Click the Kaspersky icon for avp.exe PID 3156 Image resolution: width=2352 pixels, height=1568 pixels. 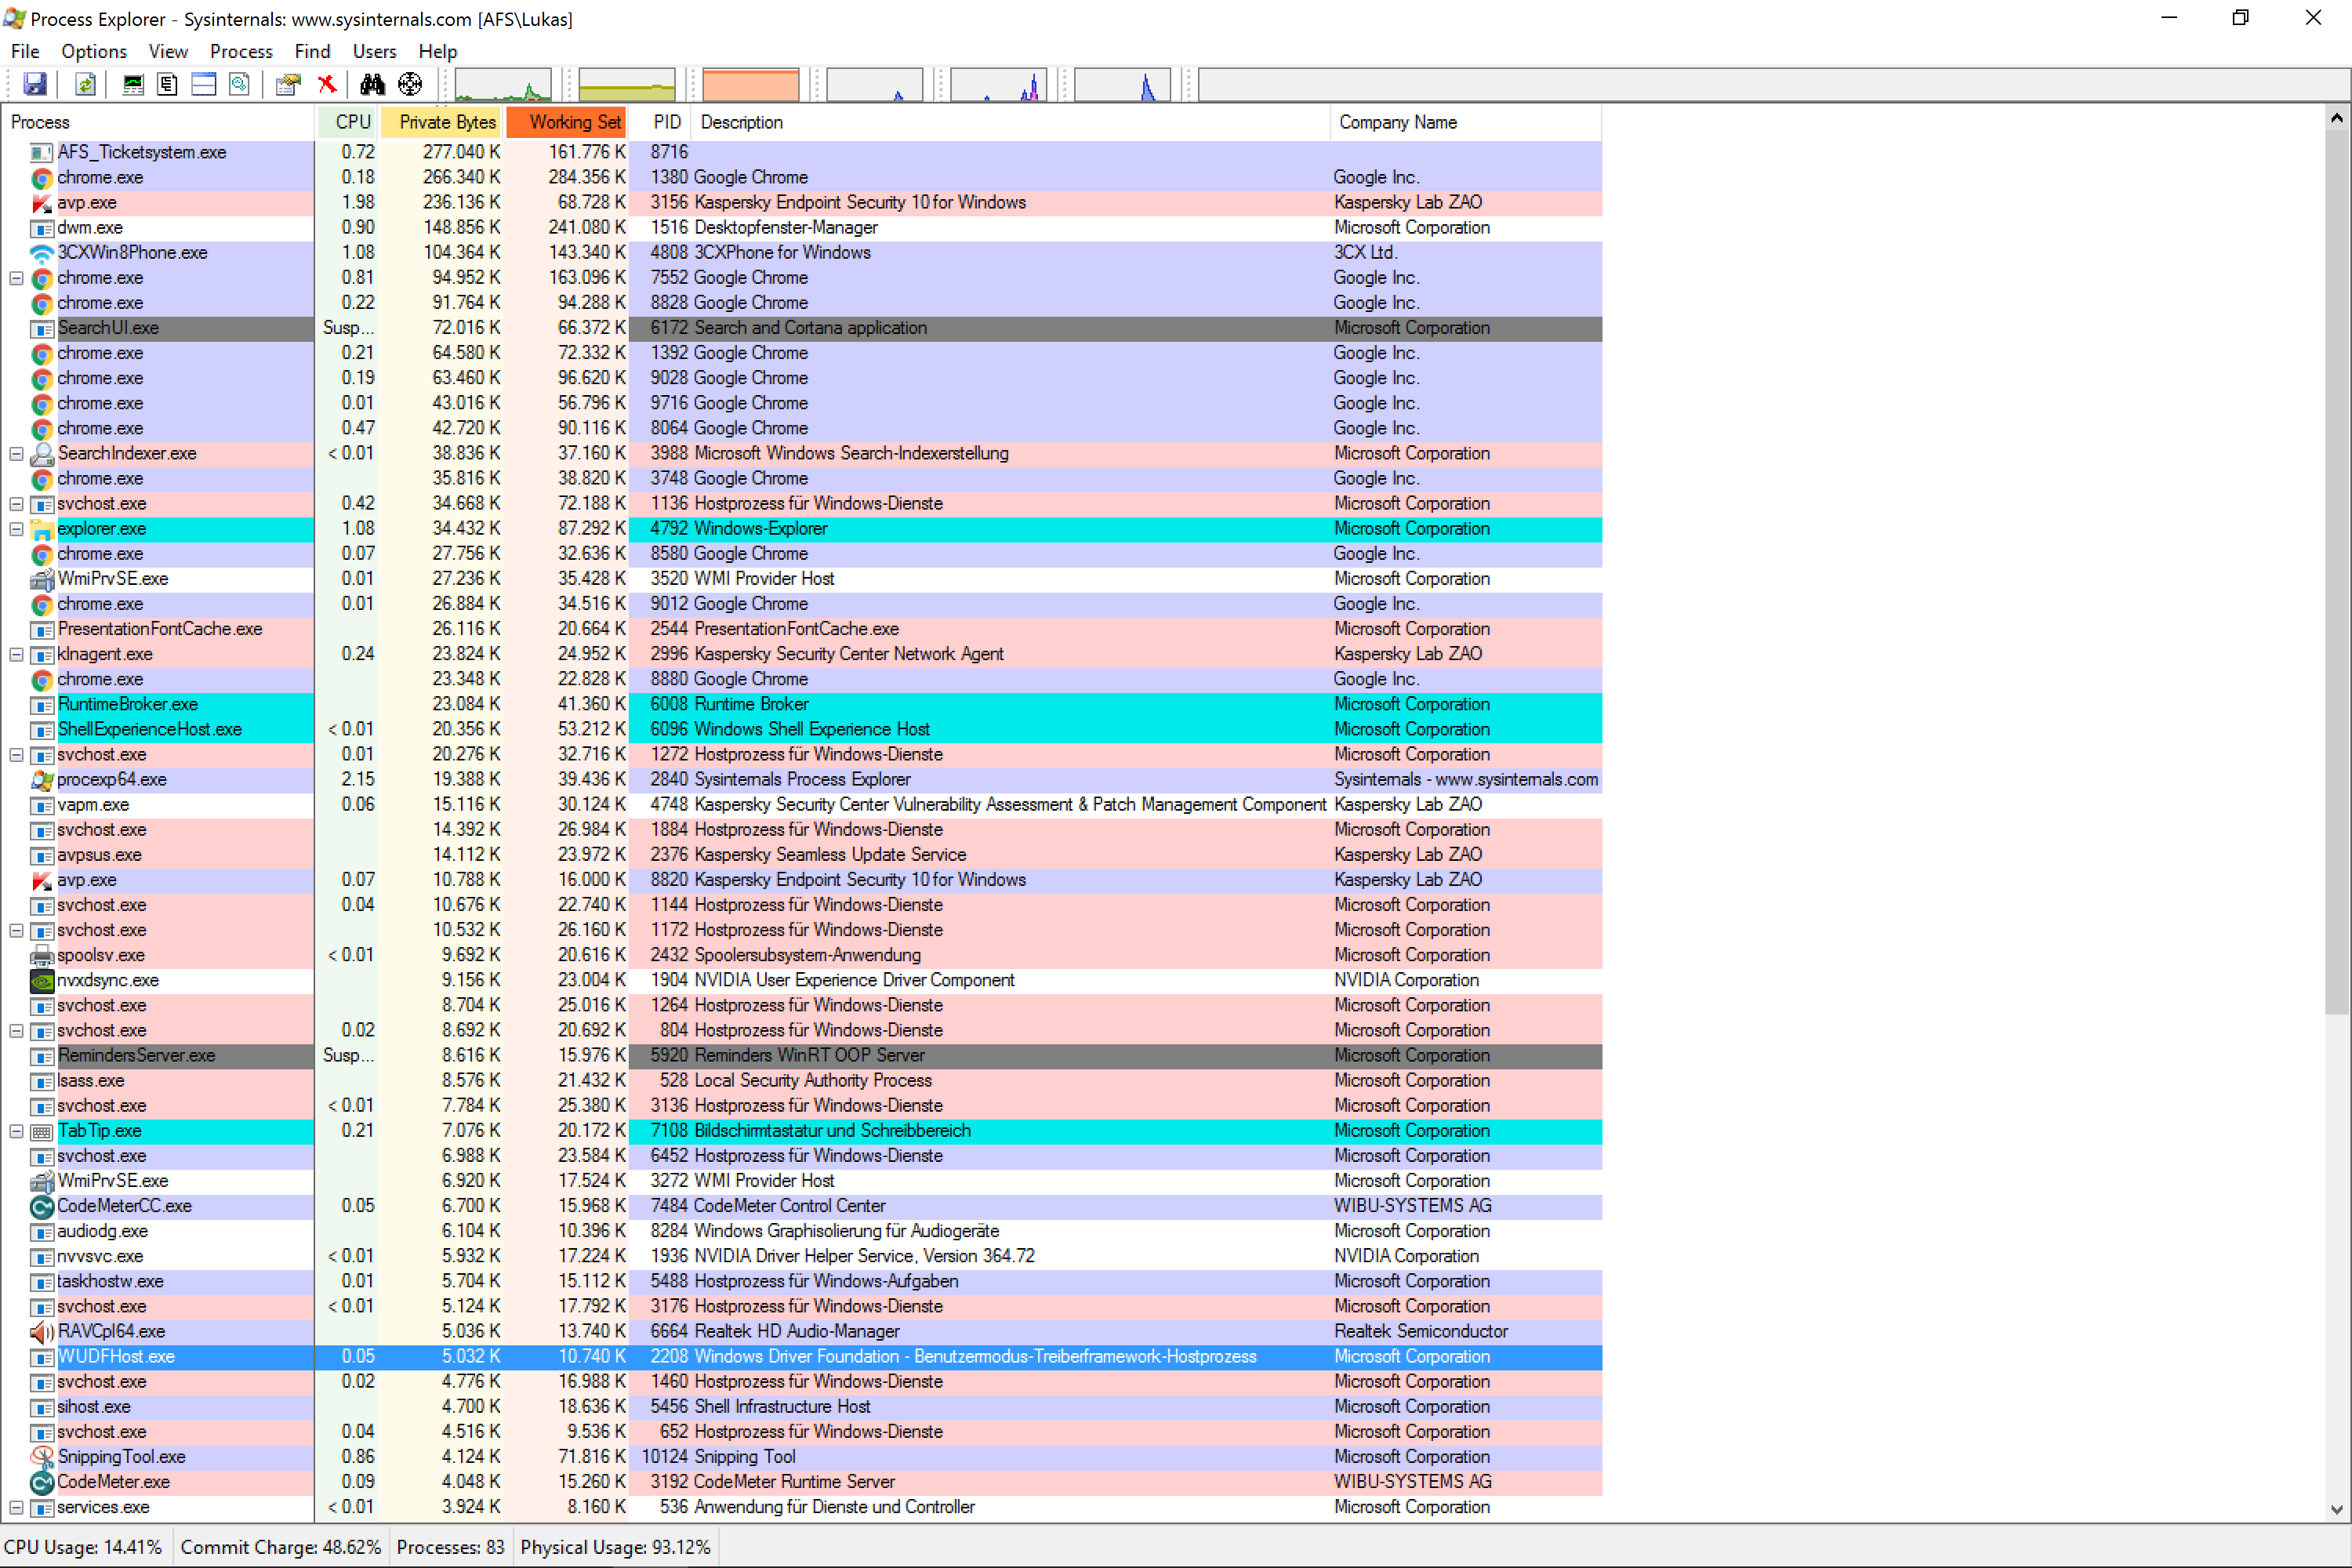(42, 203)
